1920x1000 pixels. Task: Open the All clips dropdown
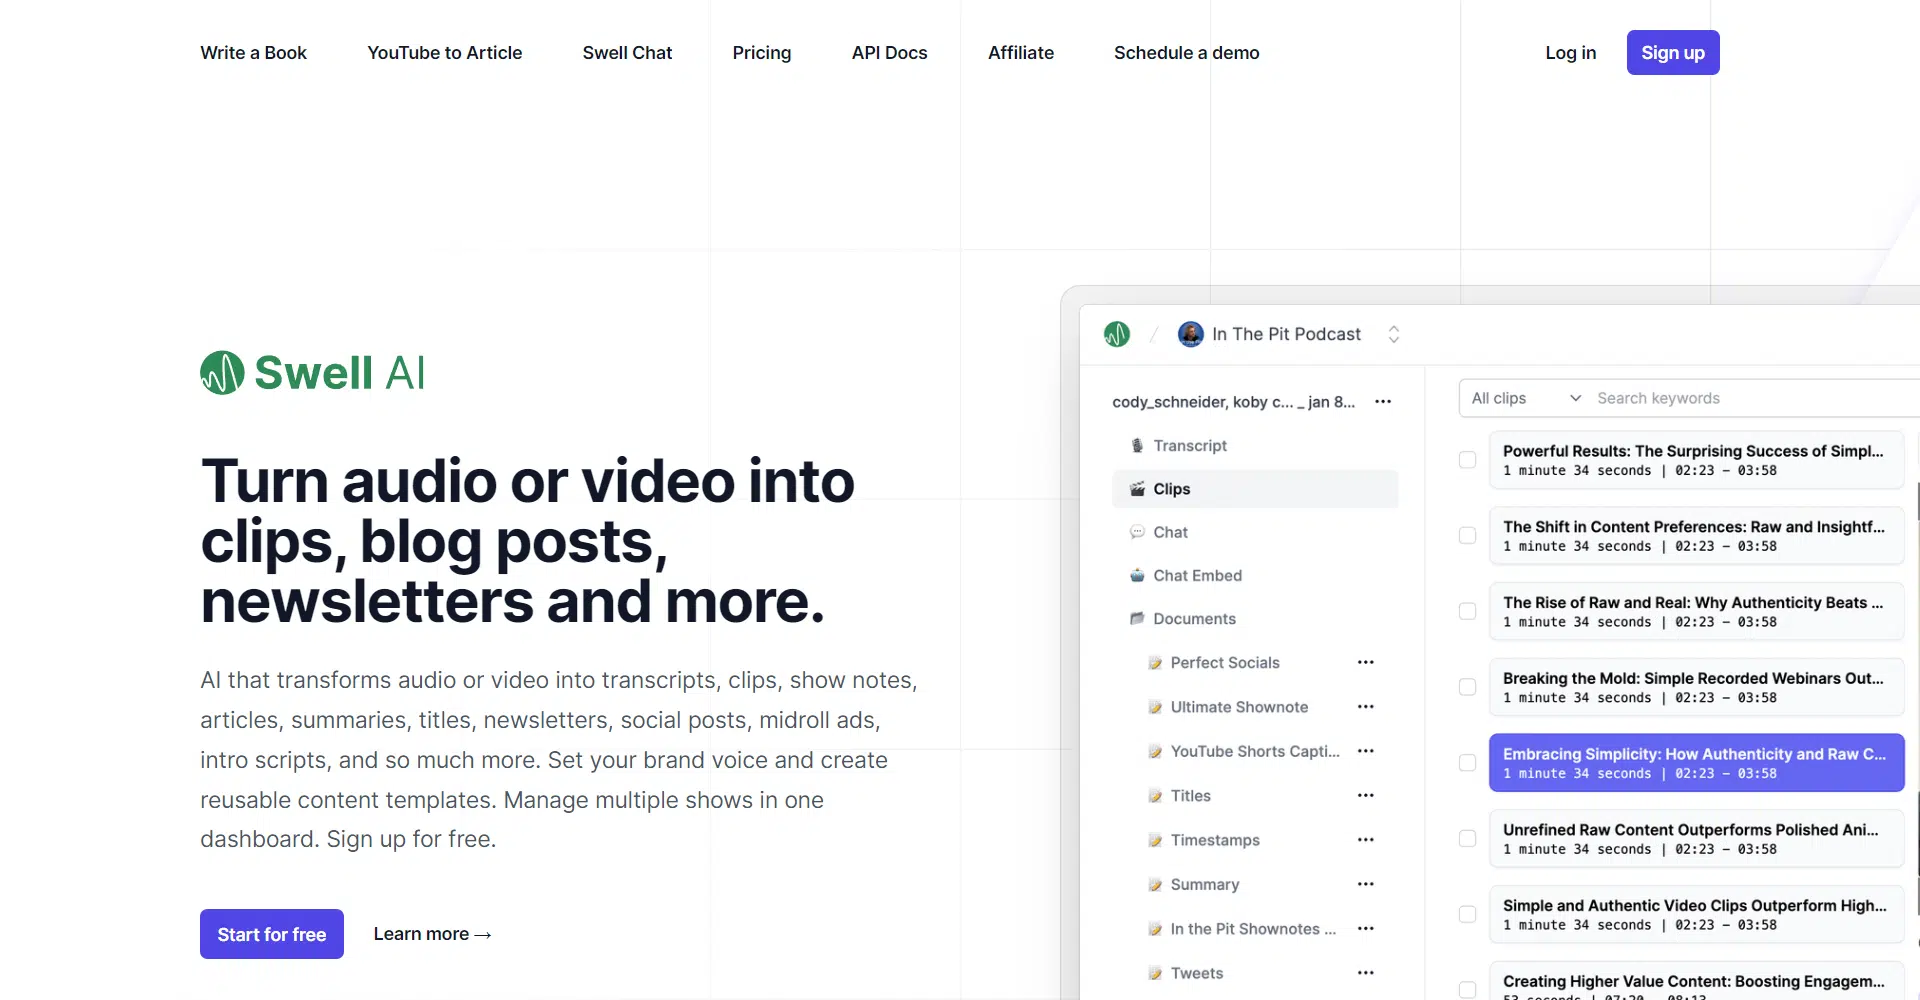pos(1525,398)
